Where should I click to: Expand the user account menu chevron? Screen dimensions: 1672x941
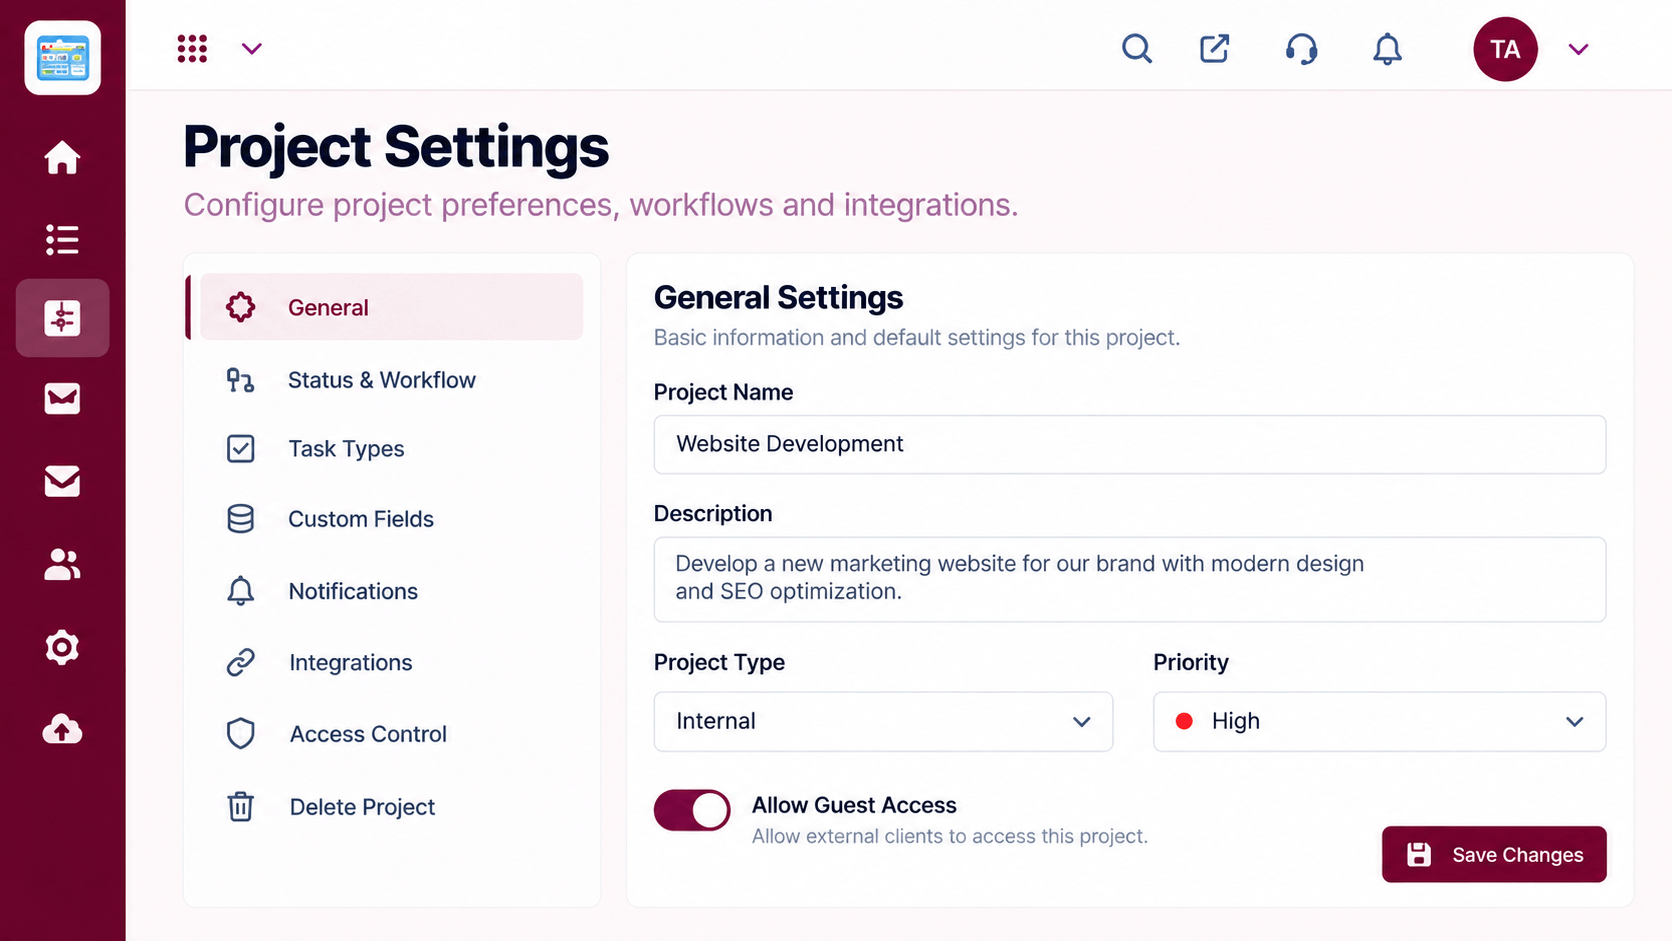pyautogui.click(x=1578, y=49)
